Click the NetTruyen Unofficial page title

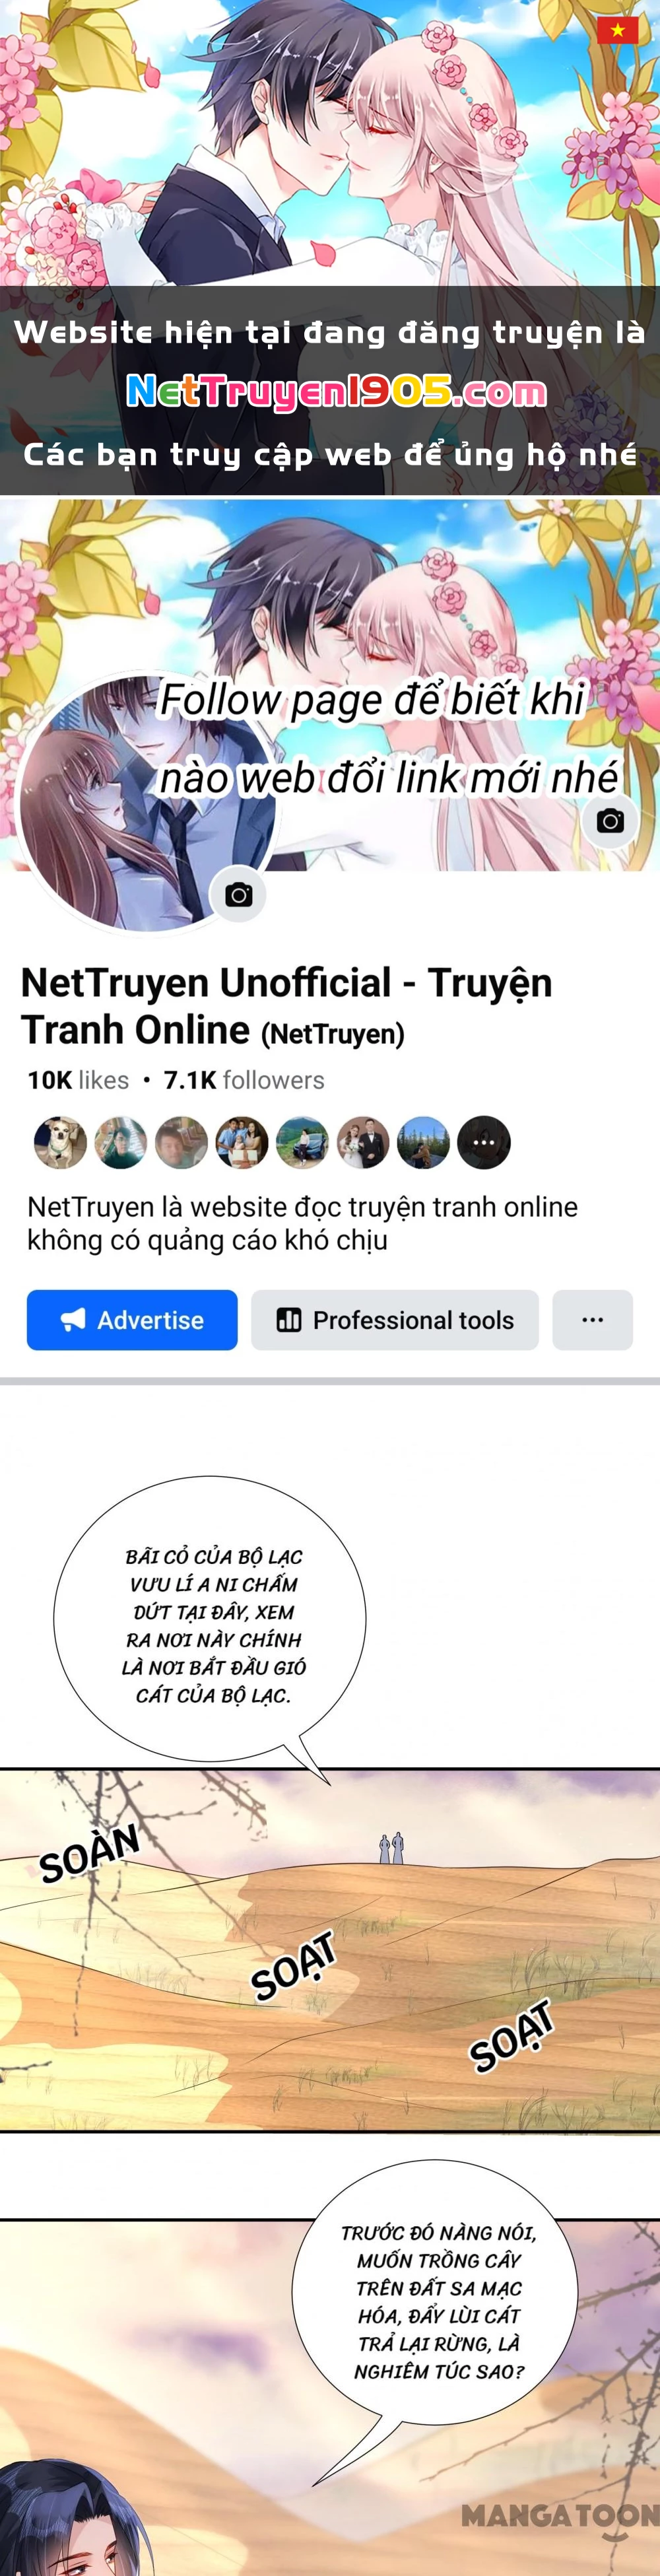[x=287, y=1006]
